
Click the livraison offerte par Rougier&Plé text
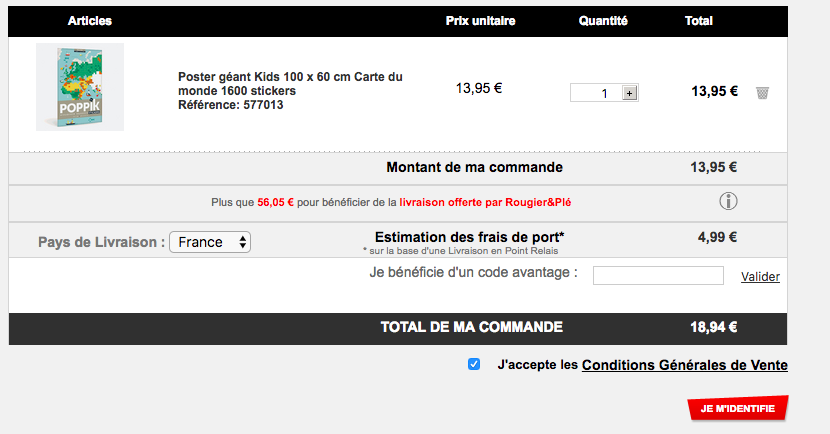[485, 202]
